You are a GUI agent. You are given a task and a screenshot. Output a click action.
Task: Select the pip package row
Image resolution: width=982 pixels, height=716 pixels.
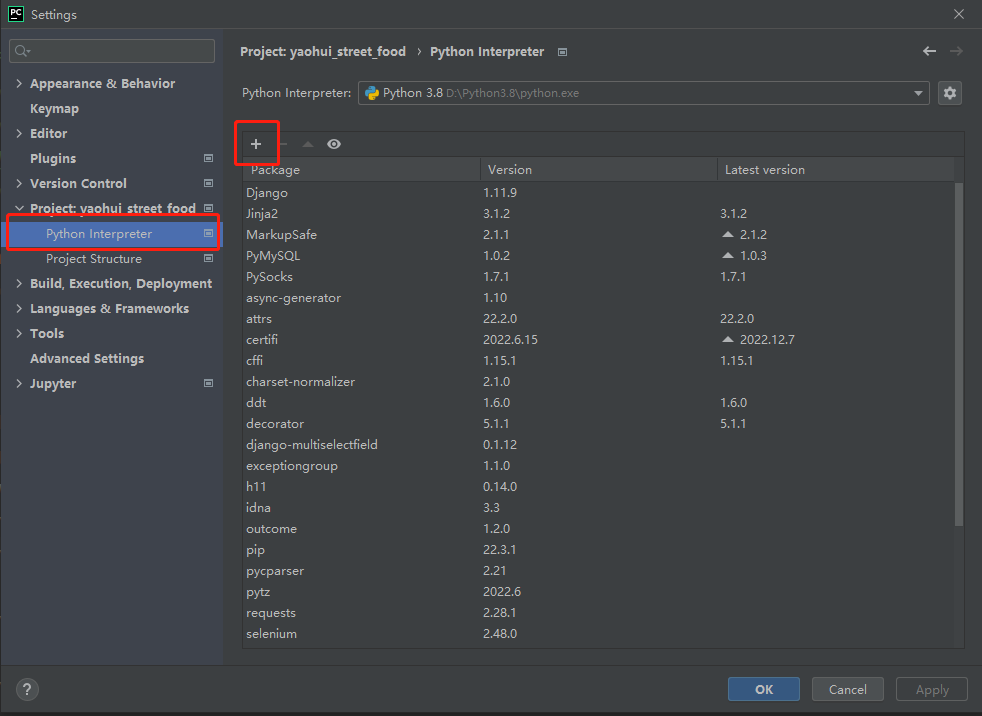tap(599, 549)
